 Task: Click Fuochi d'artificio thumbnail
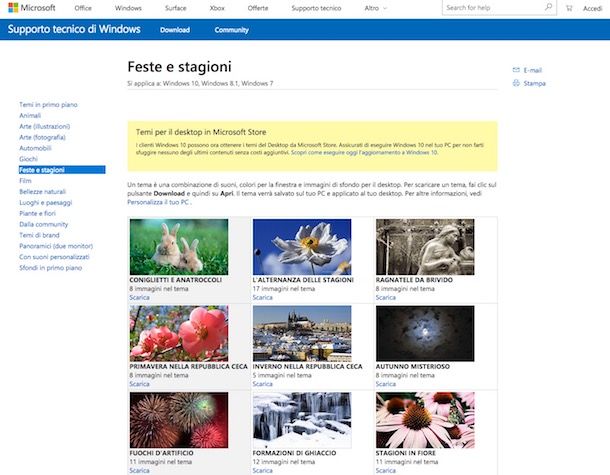pyautogui.click(x=179, y=420)
